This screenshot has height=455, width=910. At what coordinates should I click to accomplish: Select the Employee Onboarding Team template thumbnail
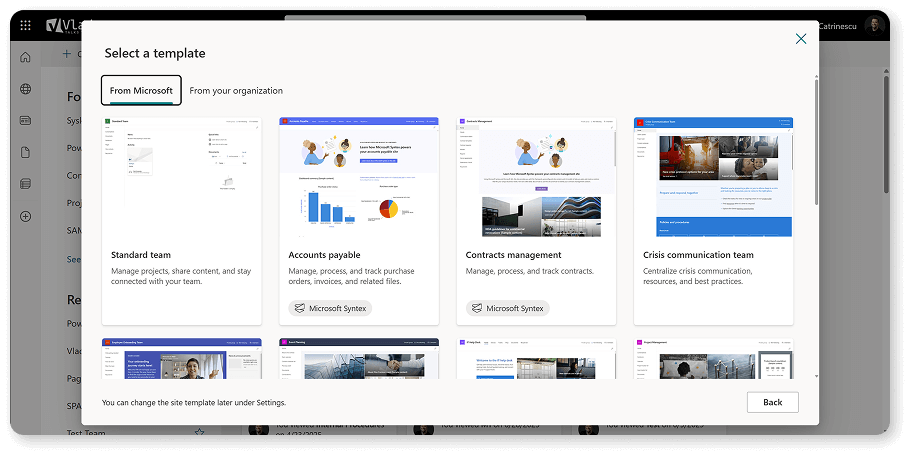point(182,359)
